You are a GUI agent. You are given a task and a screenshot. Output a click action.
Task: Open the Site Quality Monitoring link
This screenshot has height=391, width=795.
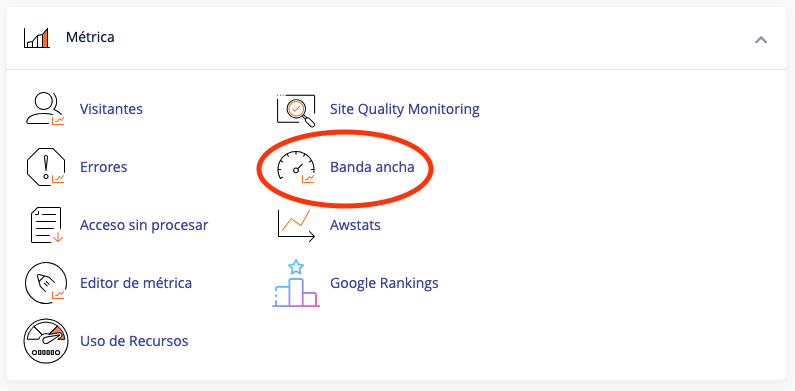pyautogui.click(x=405, y=109)
